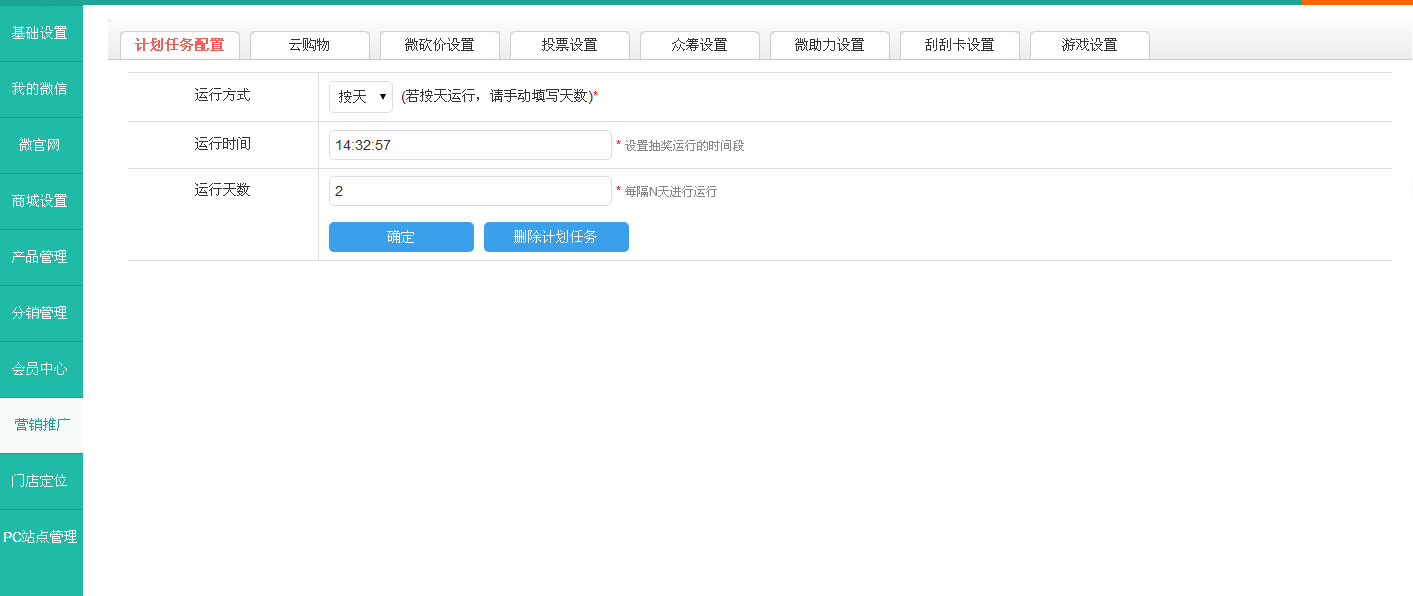This screenshot has width=1413, height=596.
Task: Open the 微砍价设置 tab
Action: click(440, 45)
